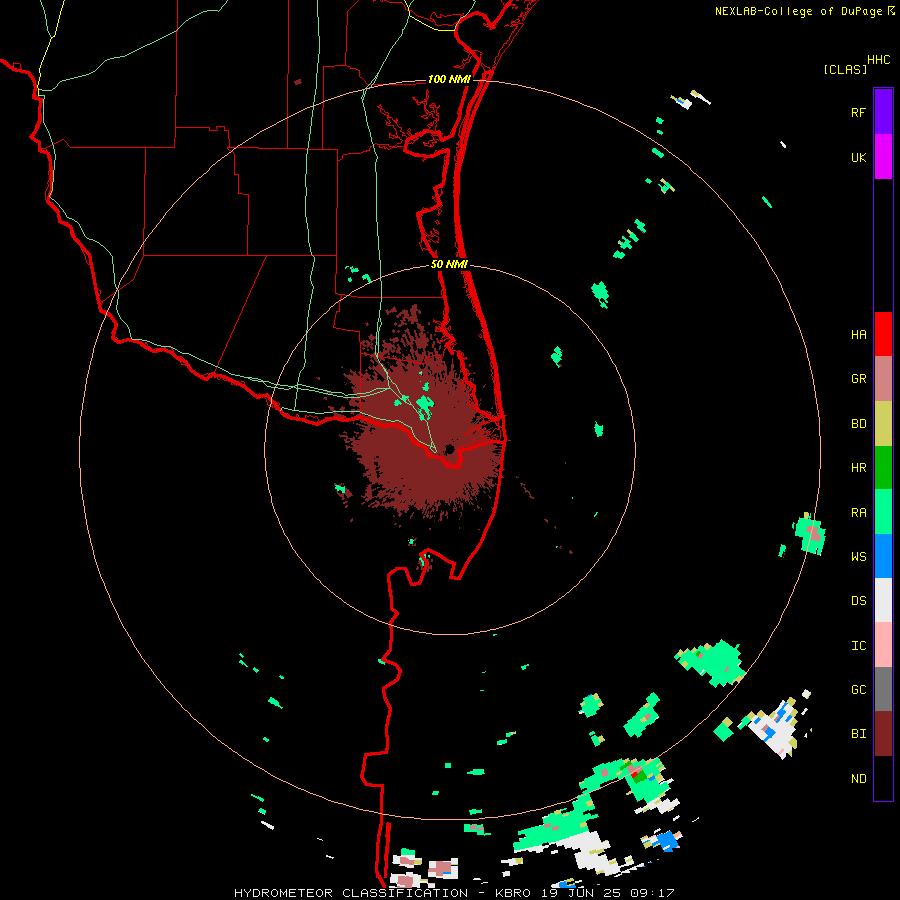The height and width of the screenshot is (900, 900).
Task: Click the 'BI' legend label
Action: pyautogui.click(x=858, y=734)
